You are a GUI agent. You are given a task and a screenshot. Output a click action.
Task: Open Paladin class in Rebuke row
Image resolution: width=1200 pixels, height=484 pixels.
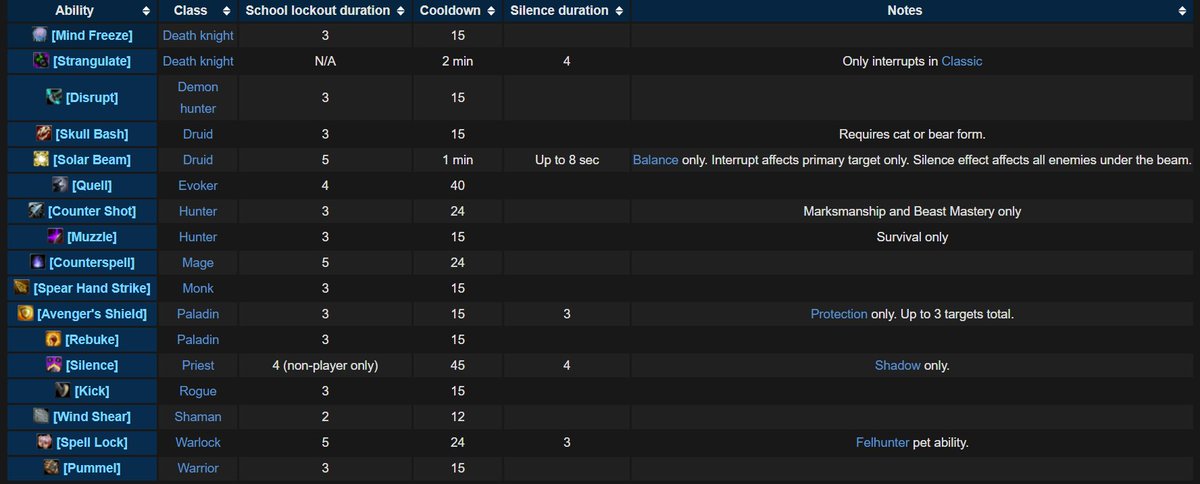tap(198, 339)
